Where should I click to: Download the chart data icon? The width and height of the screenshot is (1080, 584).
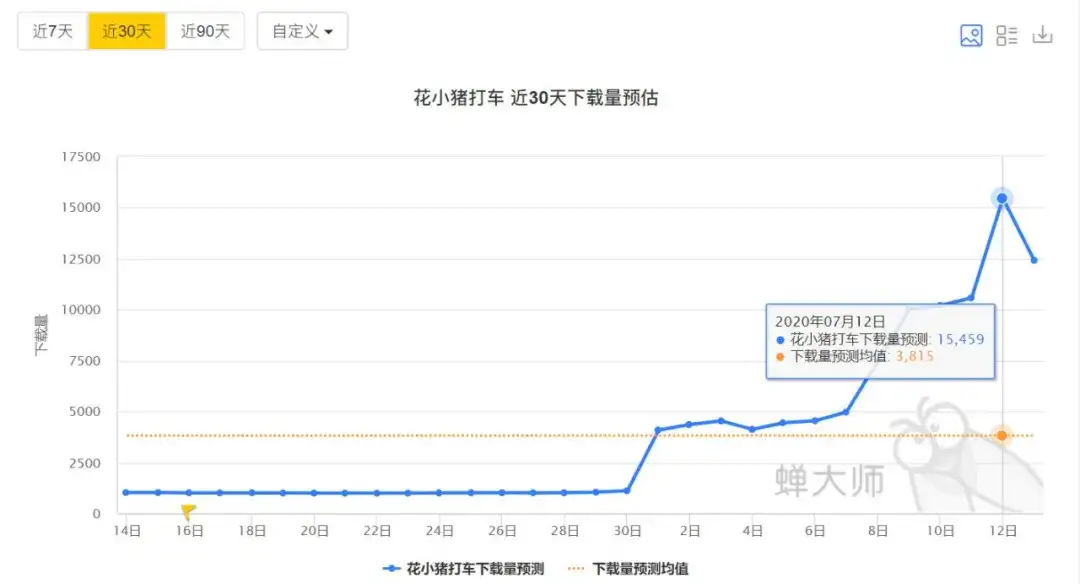click(x=1042, y=34)
